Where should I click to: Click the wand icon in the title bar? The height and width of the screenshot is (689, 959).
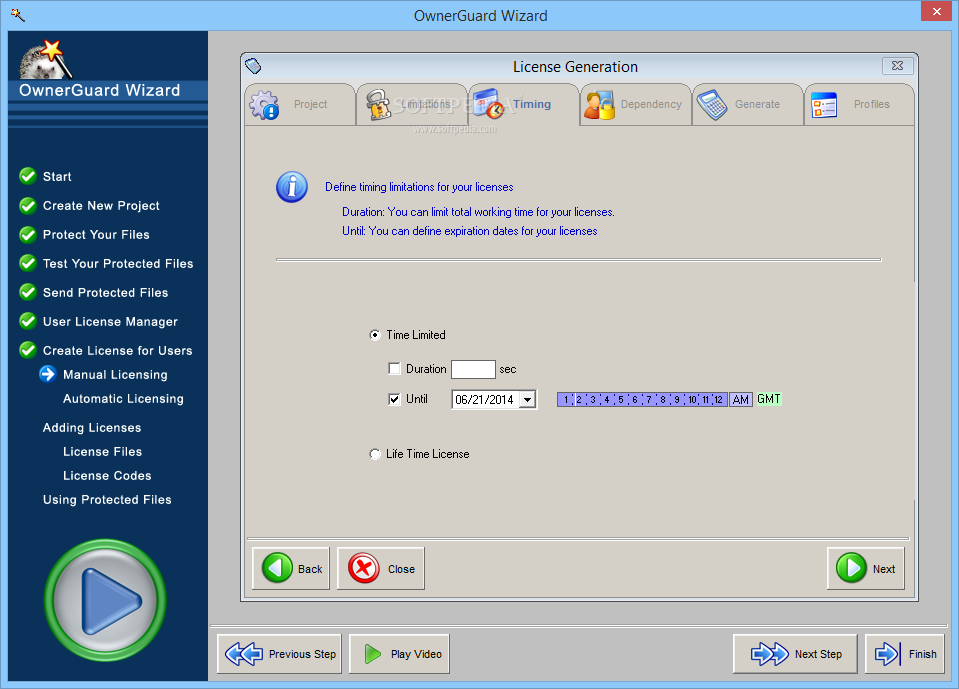17,15
